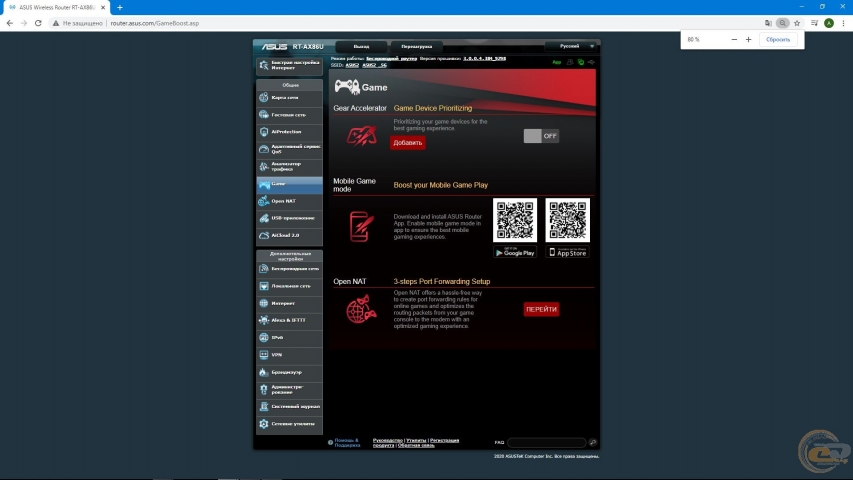Screen dimensions: 853x480
Task: Click the firmware version link in header
Action: click(x=484, y=58)
